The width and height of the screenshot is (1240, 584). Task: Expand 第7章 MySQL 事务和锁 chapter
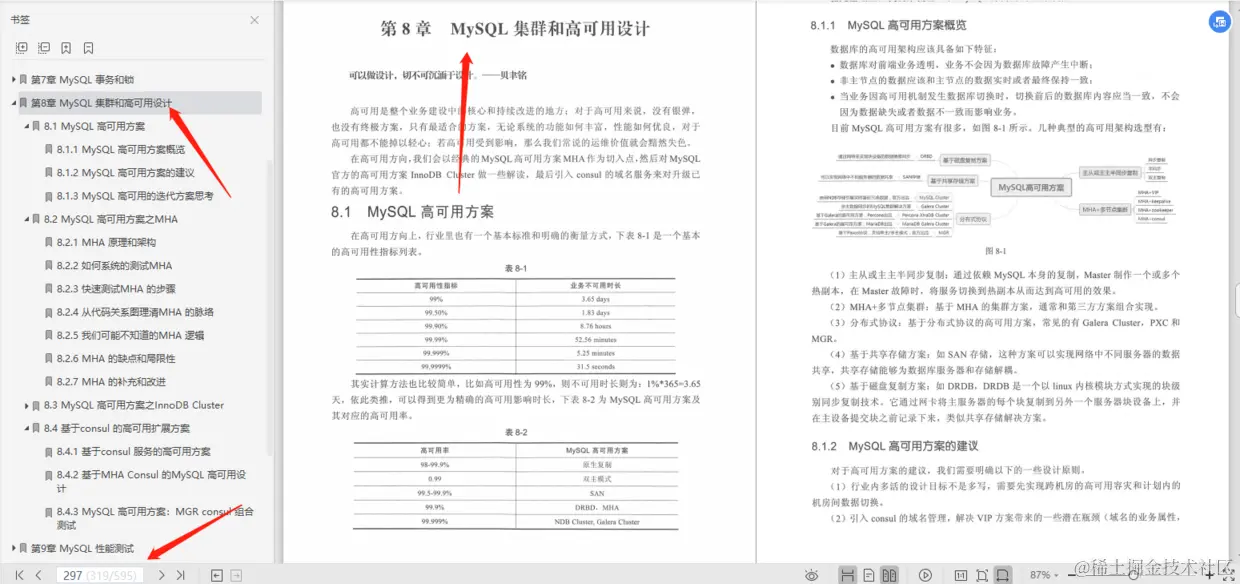(x=14, y=79)
